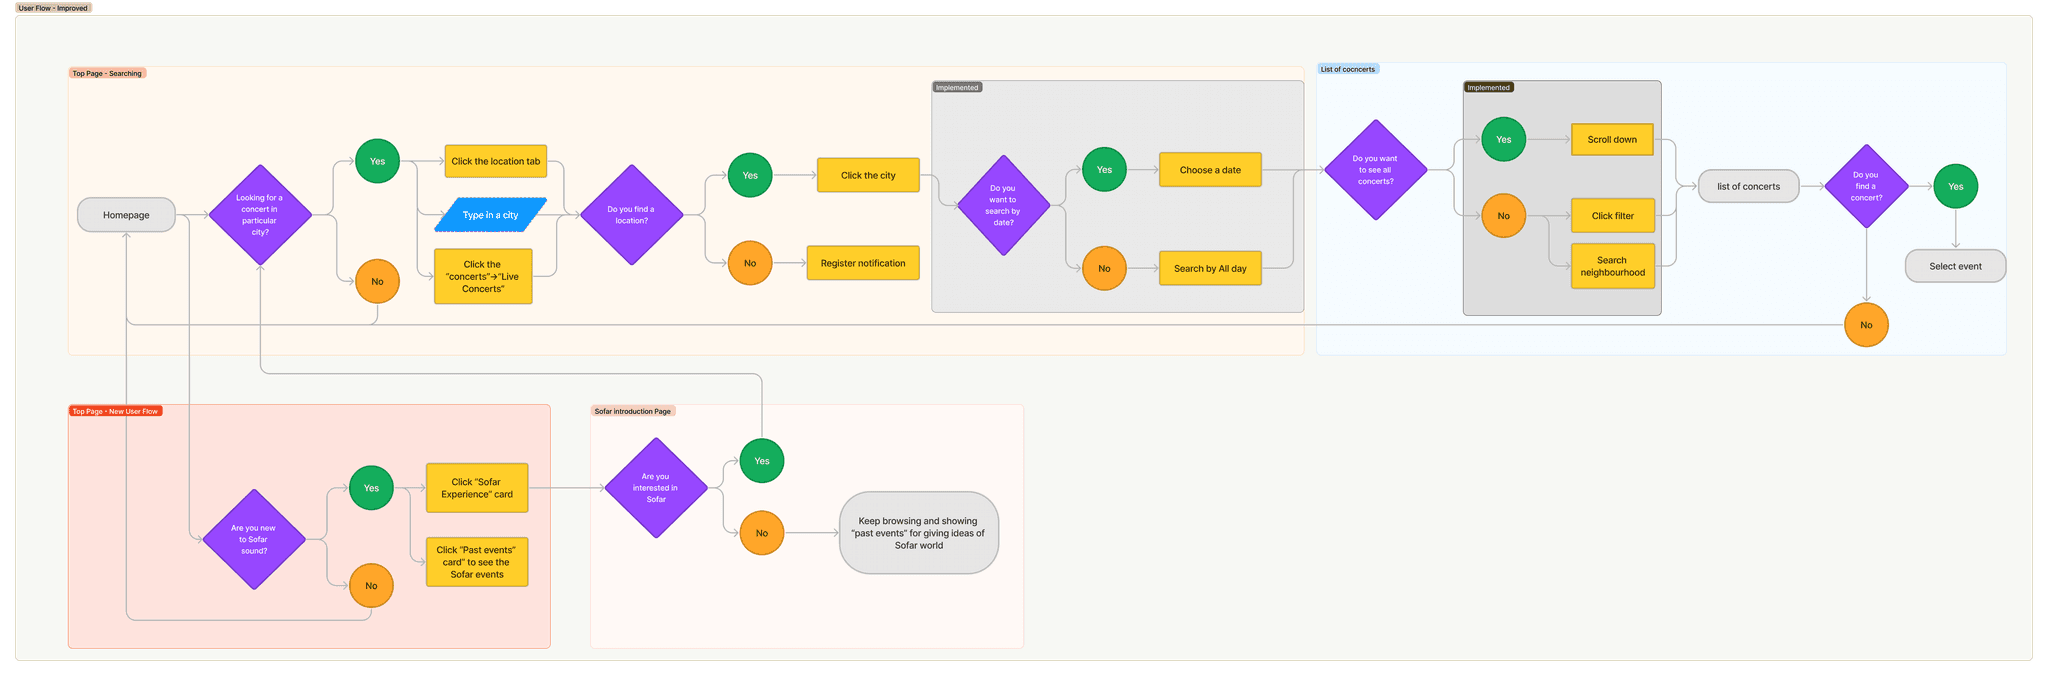Image resolution: width=2048 pixels, height=676 pixels.
Task: Select the "Are you interested in Sofar" diamond
Action: pos(656,488)
